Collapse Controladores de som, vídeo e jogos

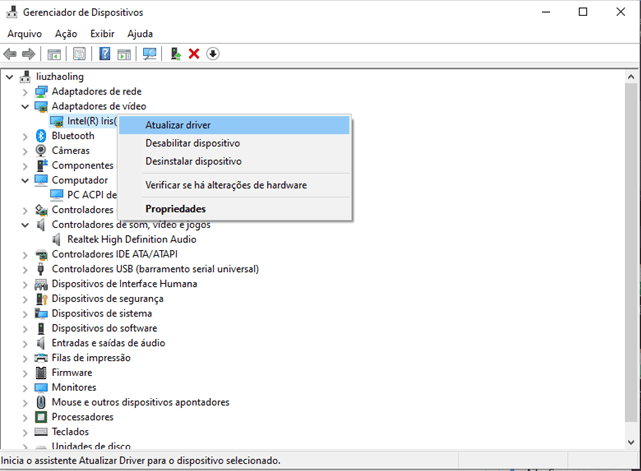(x=25, y=225)
